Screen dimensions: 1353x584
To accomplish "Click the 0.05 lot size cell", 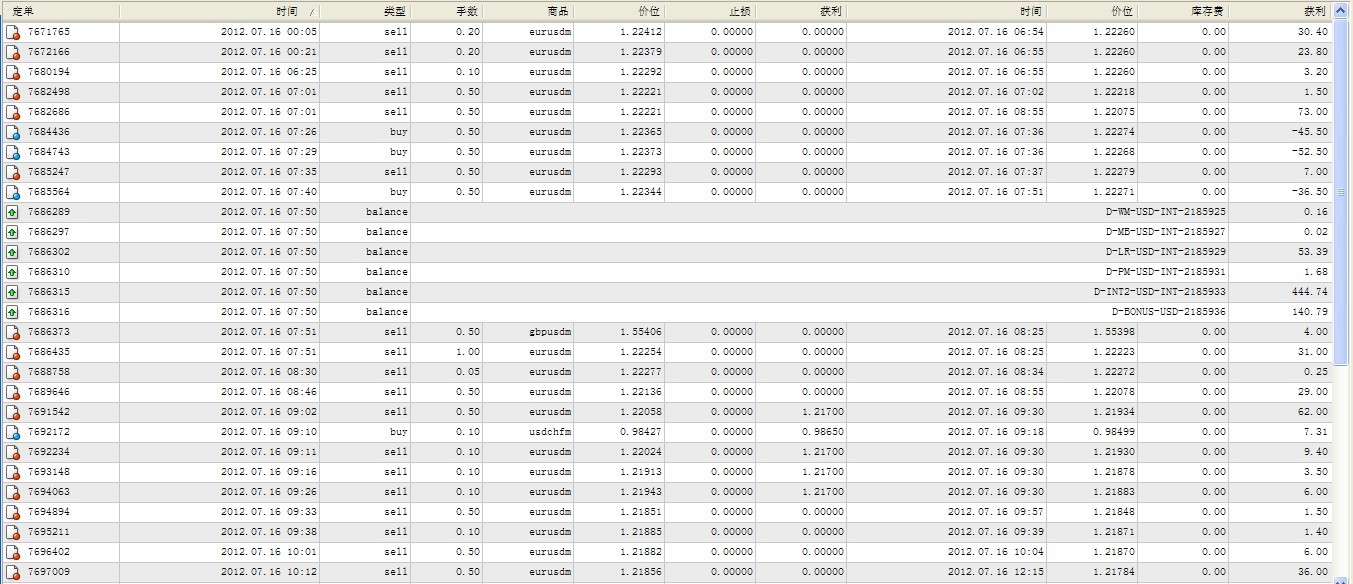I will click(x=467, y=372).
